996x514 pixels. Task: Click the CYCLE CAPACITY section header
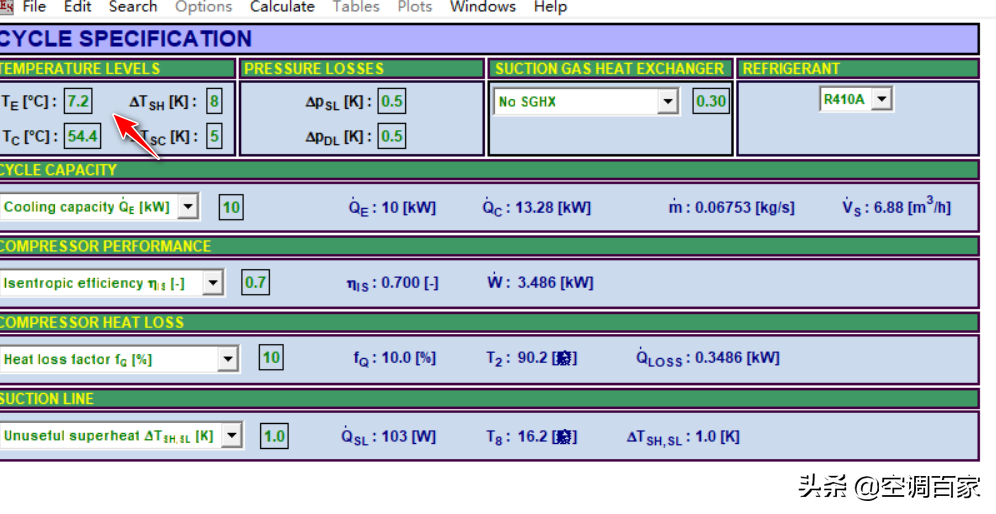pyautogui.click(x=488, y=170)
